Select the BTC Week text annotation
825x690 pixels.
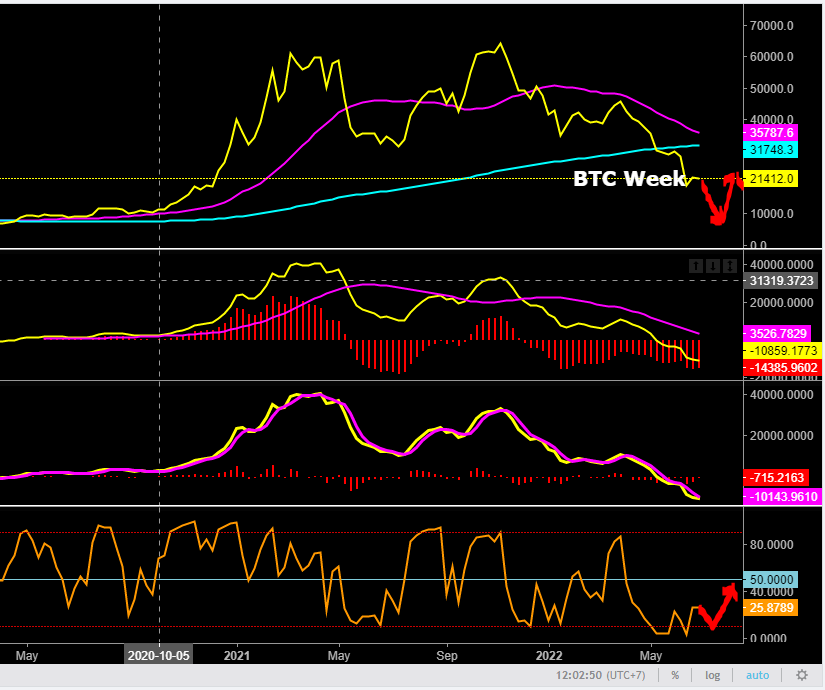pyautogui.click(x=629, y=179)
